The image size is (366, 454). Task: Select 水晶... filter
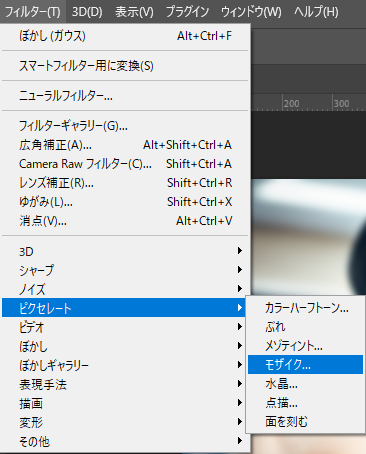(305, 384)
